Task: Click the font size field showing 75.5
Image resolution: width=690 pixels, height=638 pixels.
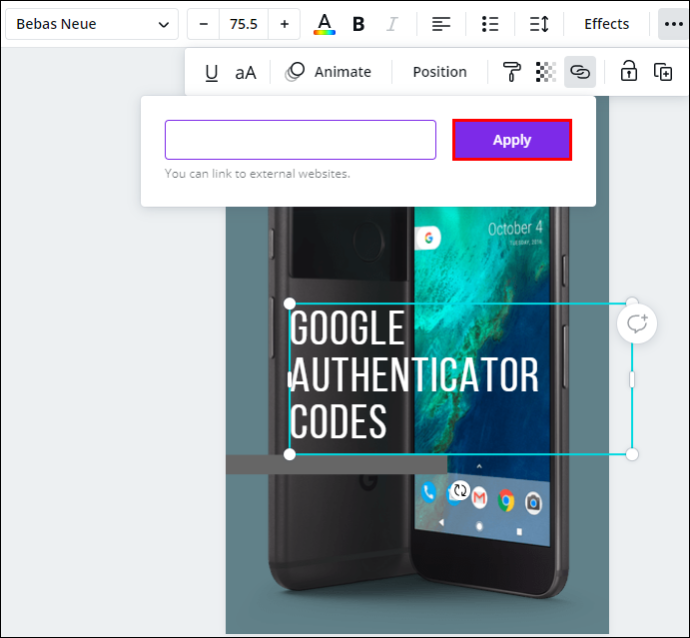Action: pos(243,24)
